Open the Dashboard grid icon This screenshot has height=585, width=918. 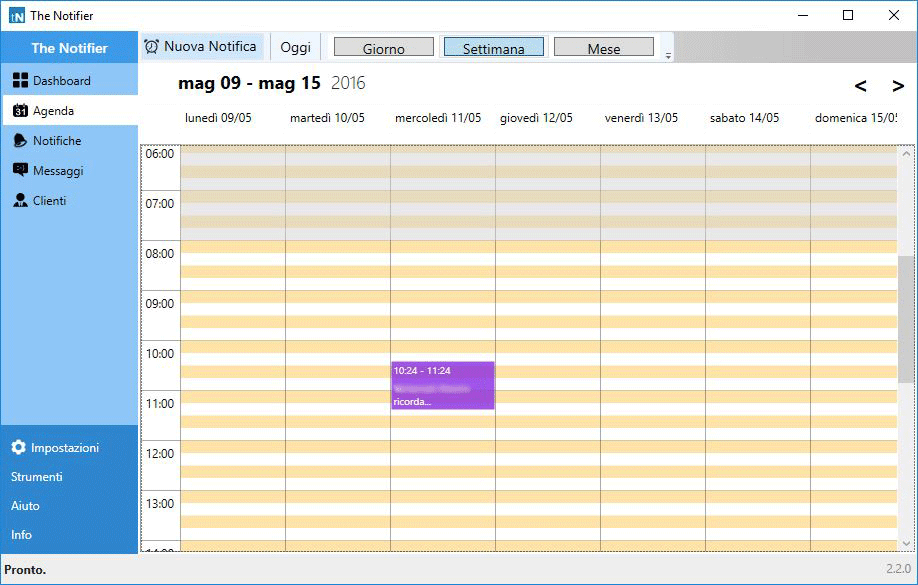pyautogui.click(x=17, y=80)
